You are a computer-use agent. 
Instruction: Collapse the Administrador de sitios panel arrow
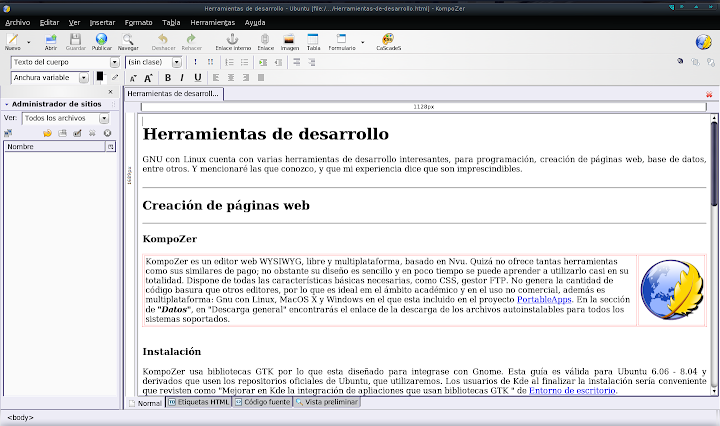coord(6,105)
